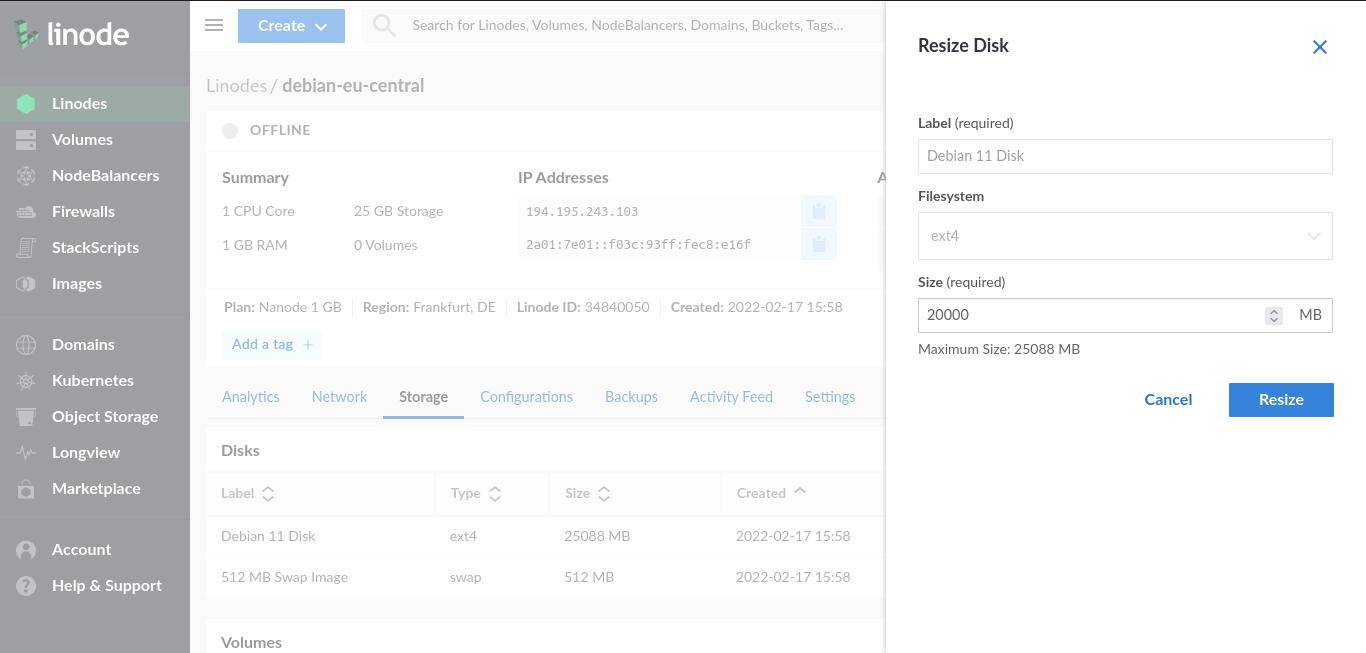Open Marketplace in the sidebar
The height and width of the screenshot is (653, 1366).
tap(96, 489)
